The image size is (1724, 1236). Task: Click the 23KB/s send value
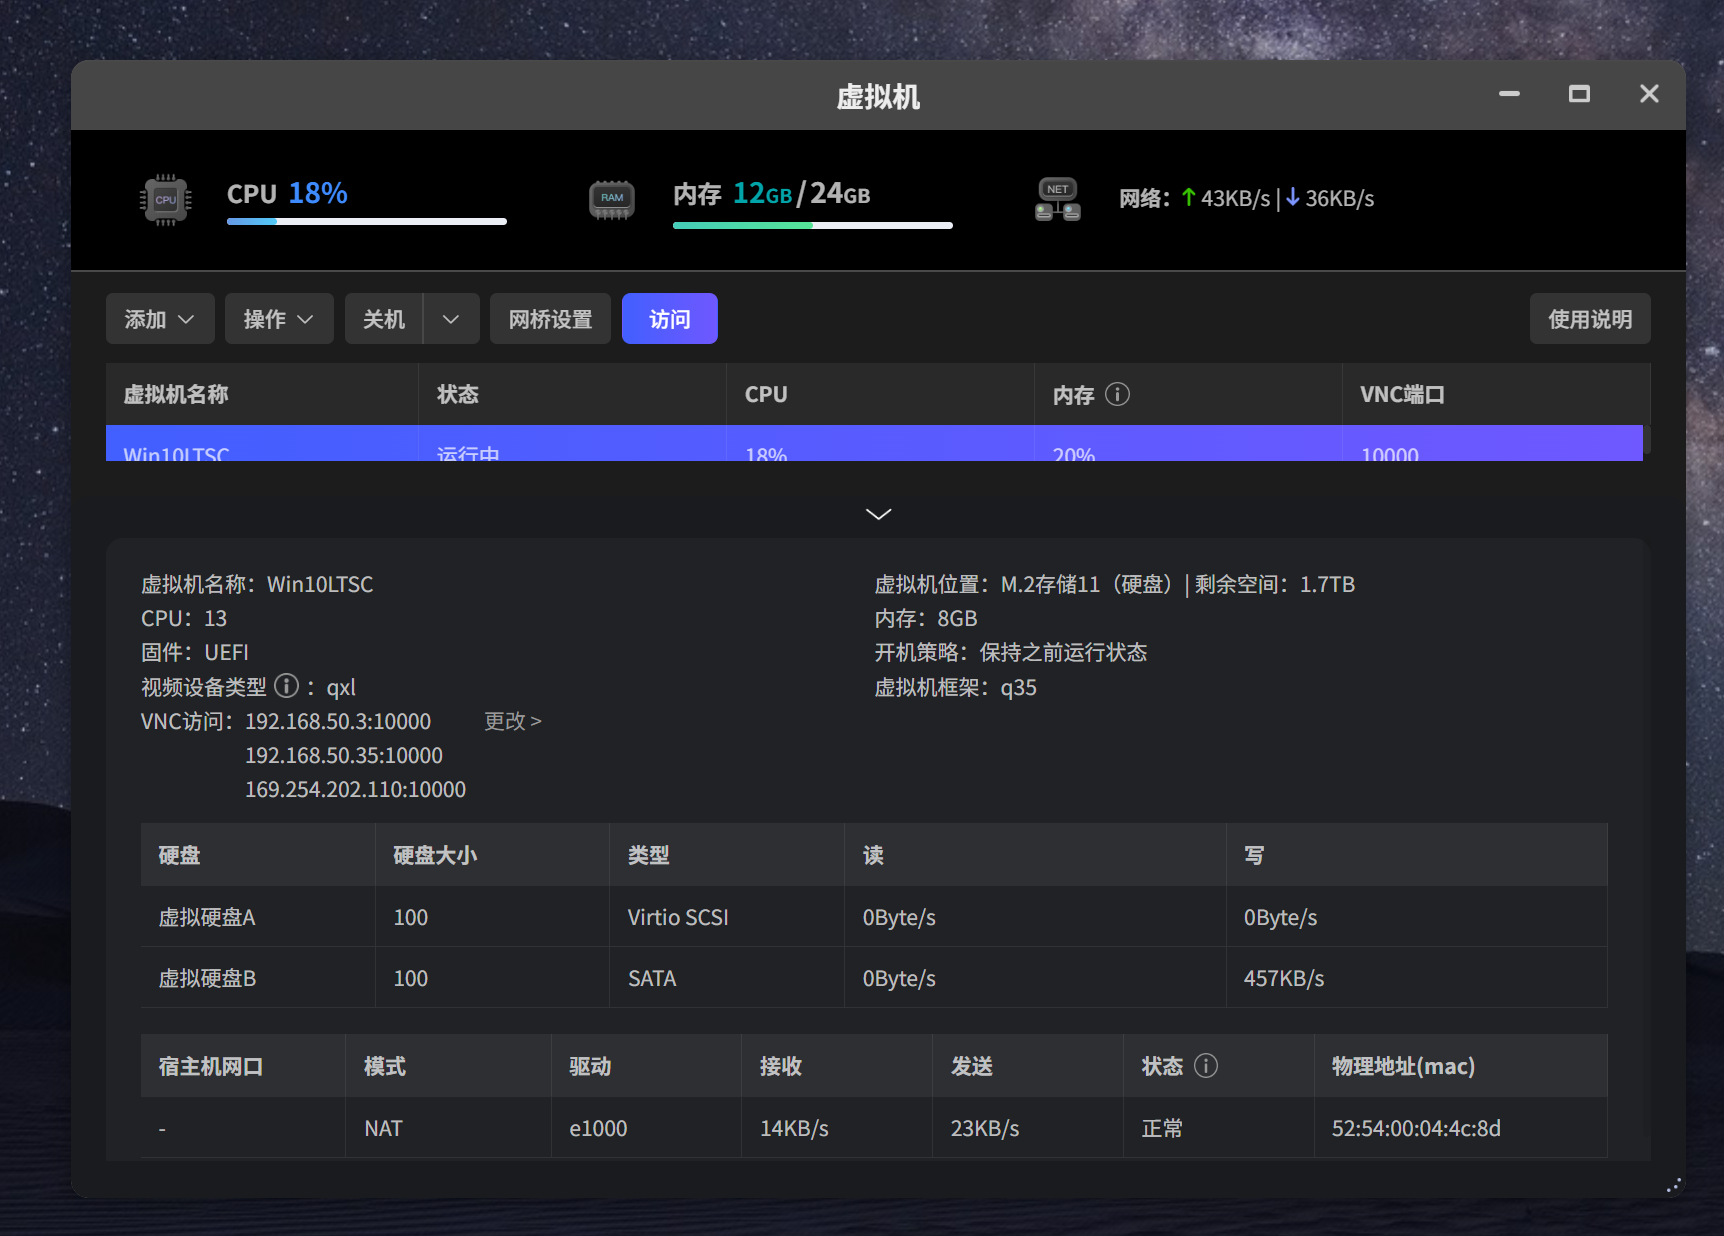pyautogui.click(x=985, y=1128)
